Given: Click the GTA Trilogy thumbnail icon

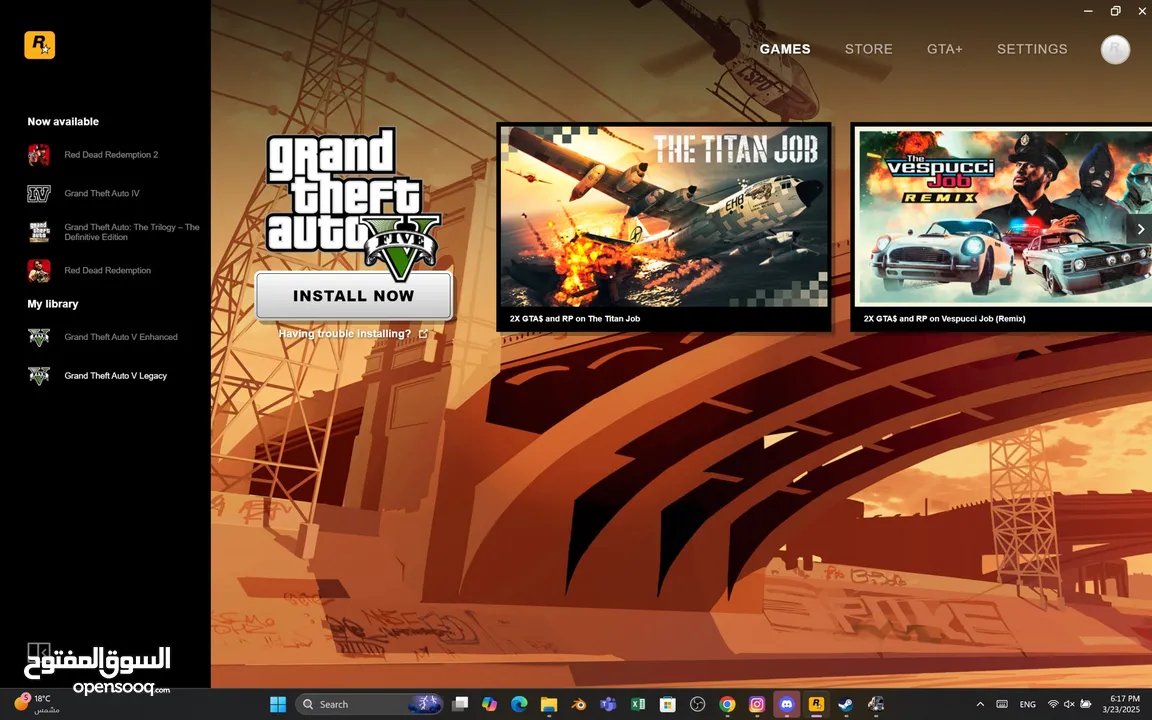Looking at the screenshot, I should (x=39, y=232).
